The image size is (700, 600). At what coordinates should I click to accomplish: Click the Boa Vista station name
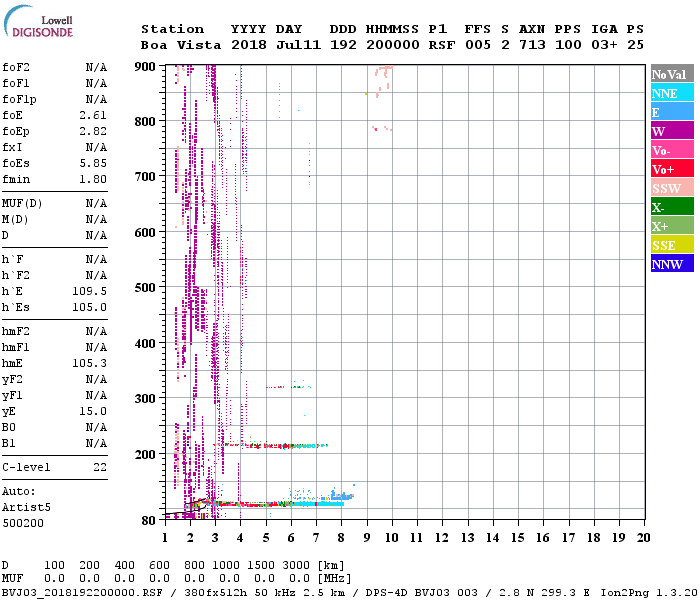(181, 45)
